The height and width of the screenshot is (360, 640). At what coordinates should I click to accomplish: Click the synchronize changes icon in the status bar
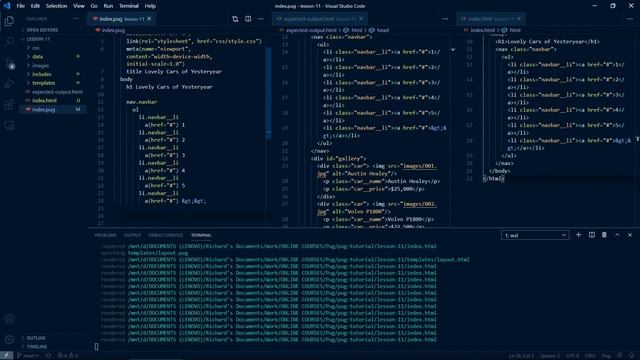49,356
